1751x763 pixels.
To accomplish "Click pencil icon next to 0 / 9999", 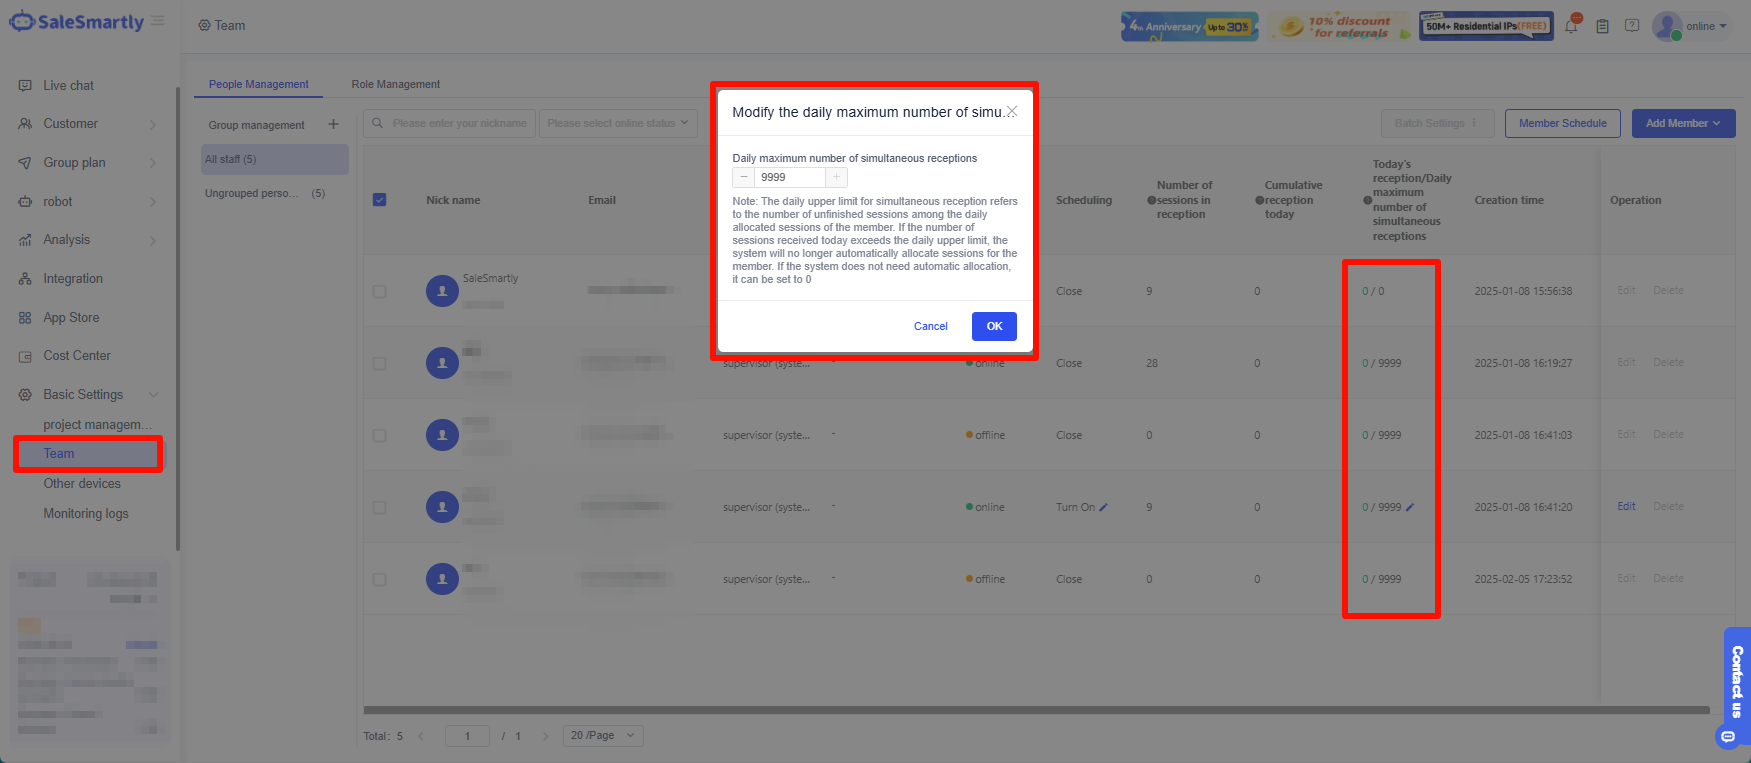I will (1410, 507).
